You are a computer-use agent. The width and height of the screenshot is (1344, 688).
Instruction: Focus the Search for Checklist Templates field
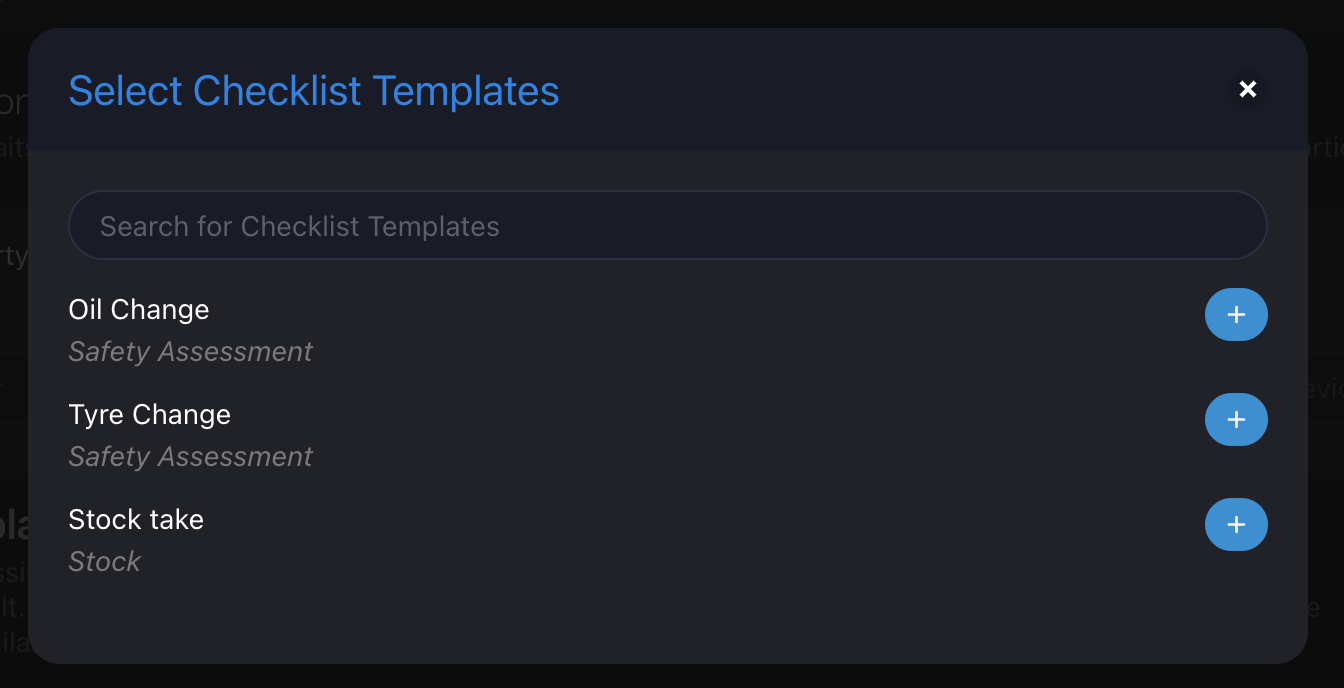point(668,226)
